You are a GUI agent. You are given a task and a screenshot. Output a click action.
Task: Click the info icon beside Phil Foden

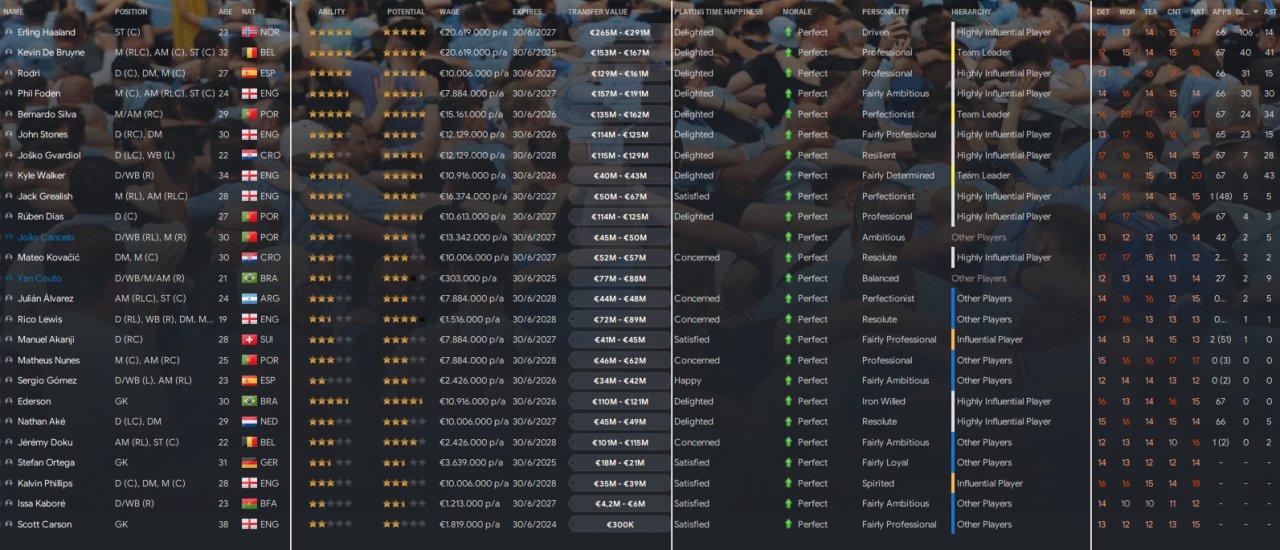9,93
